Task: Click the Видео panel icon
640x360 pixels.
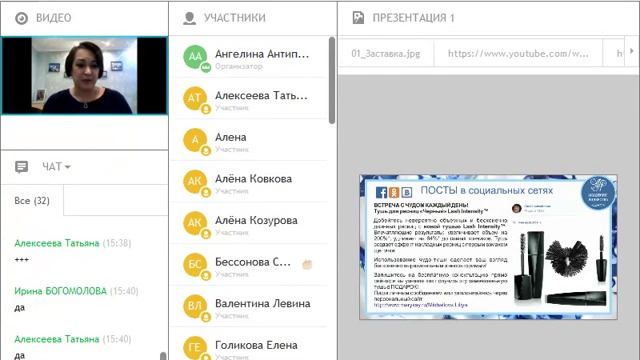Action: [21, 18]
